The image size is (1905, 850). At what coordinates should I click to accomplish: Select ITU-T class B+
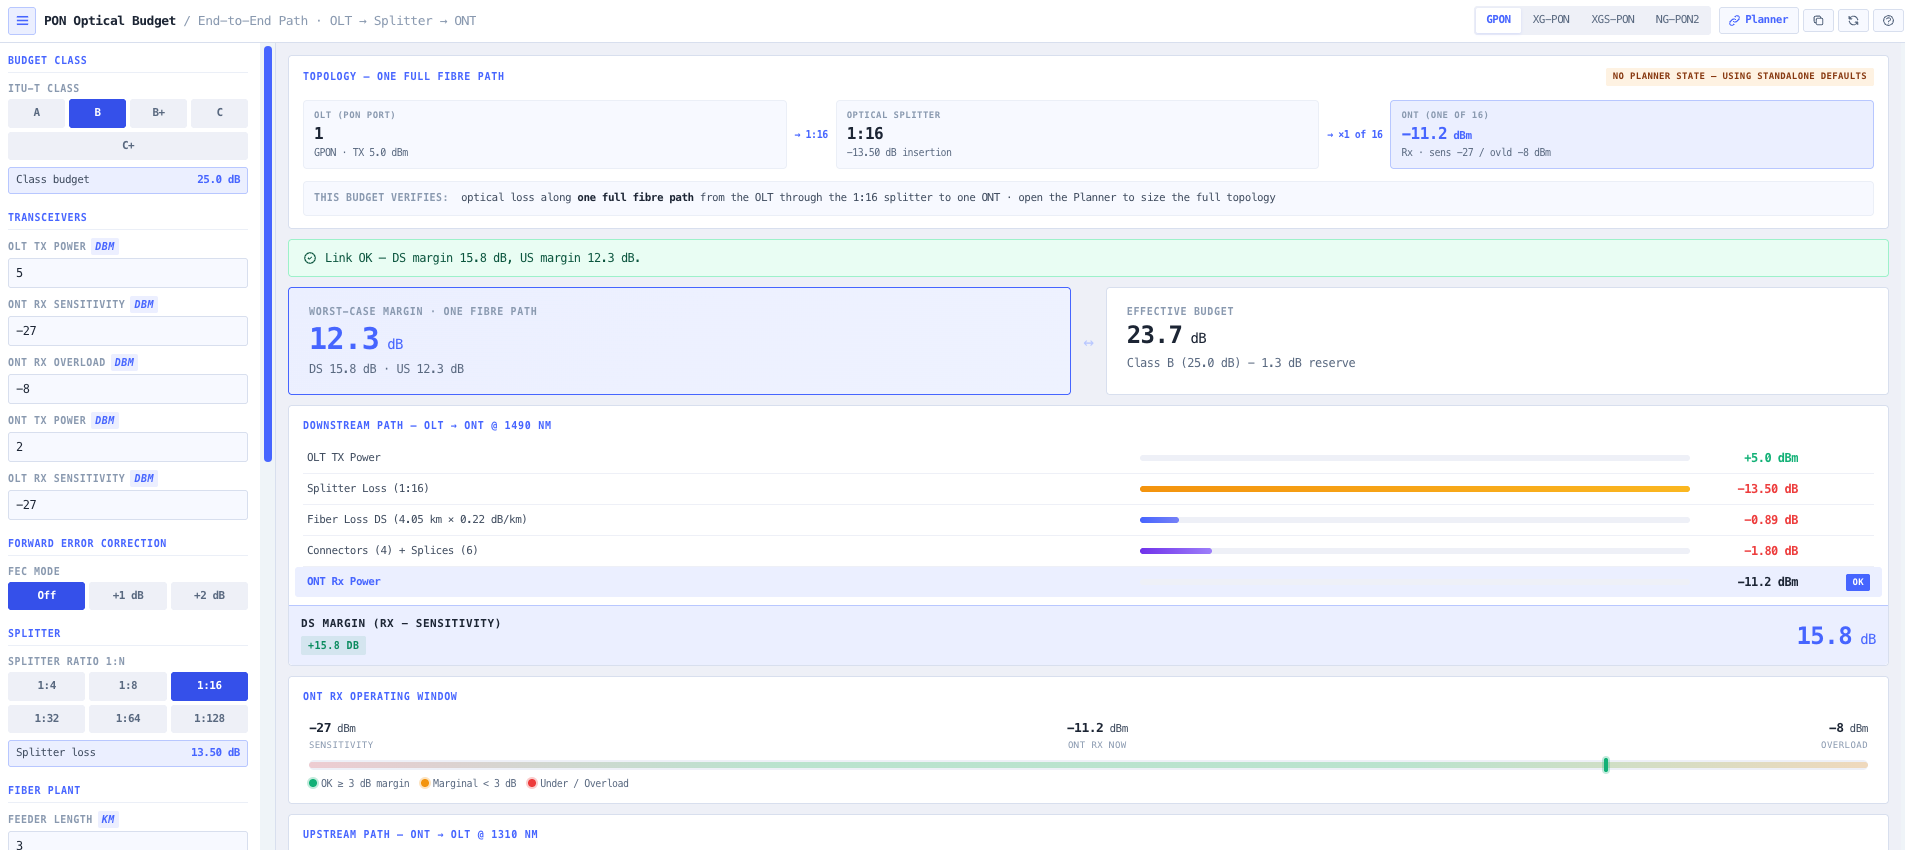[x=158, y=113]
